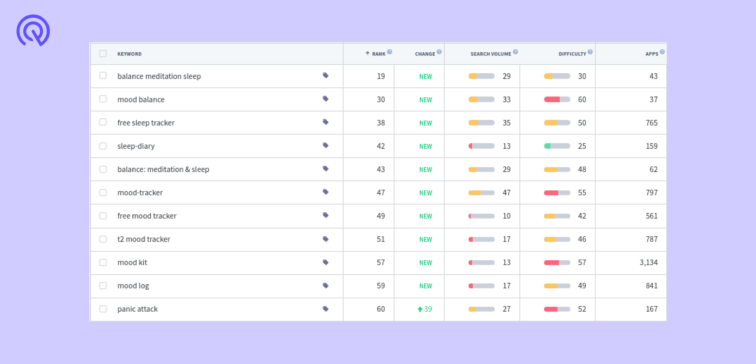Open keyword 't2 mood tracker'

(x=144, y=239)
